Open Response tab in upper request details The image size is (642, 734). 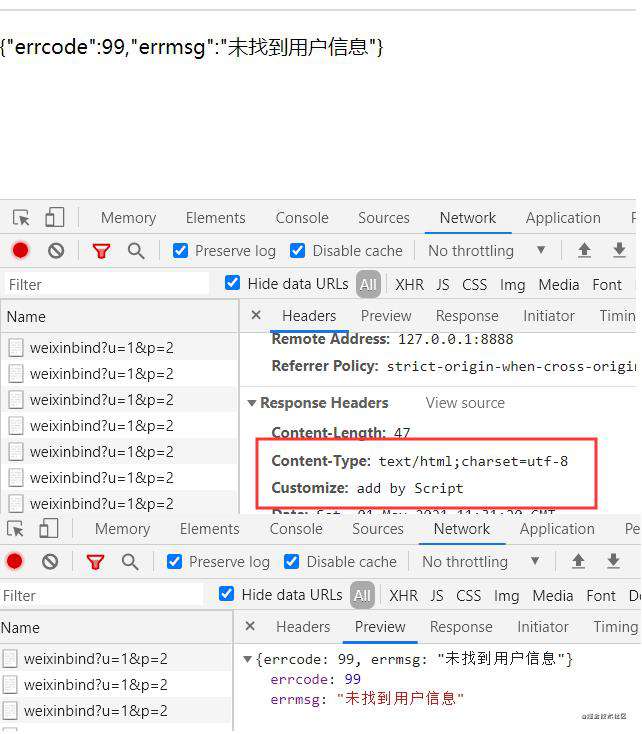click(467, 316)
